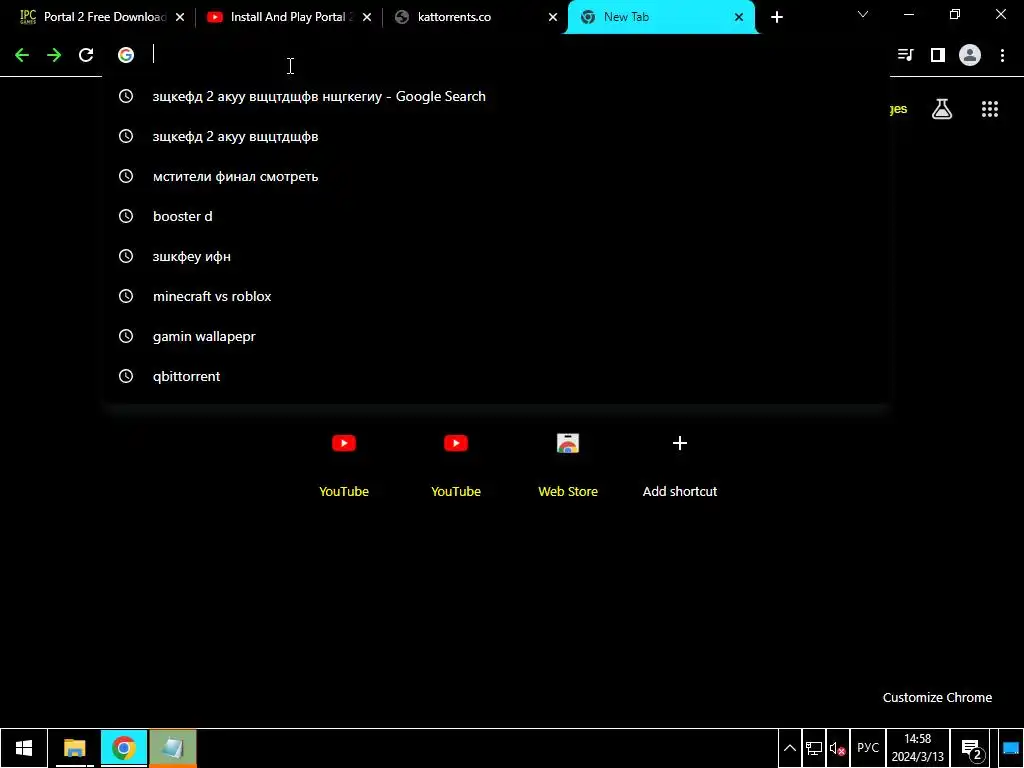Click clock icon beside 'minecraft vs roblox'
The height and width of the screenshot is (768, 1024).
pos(126,296)
